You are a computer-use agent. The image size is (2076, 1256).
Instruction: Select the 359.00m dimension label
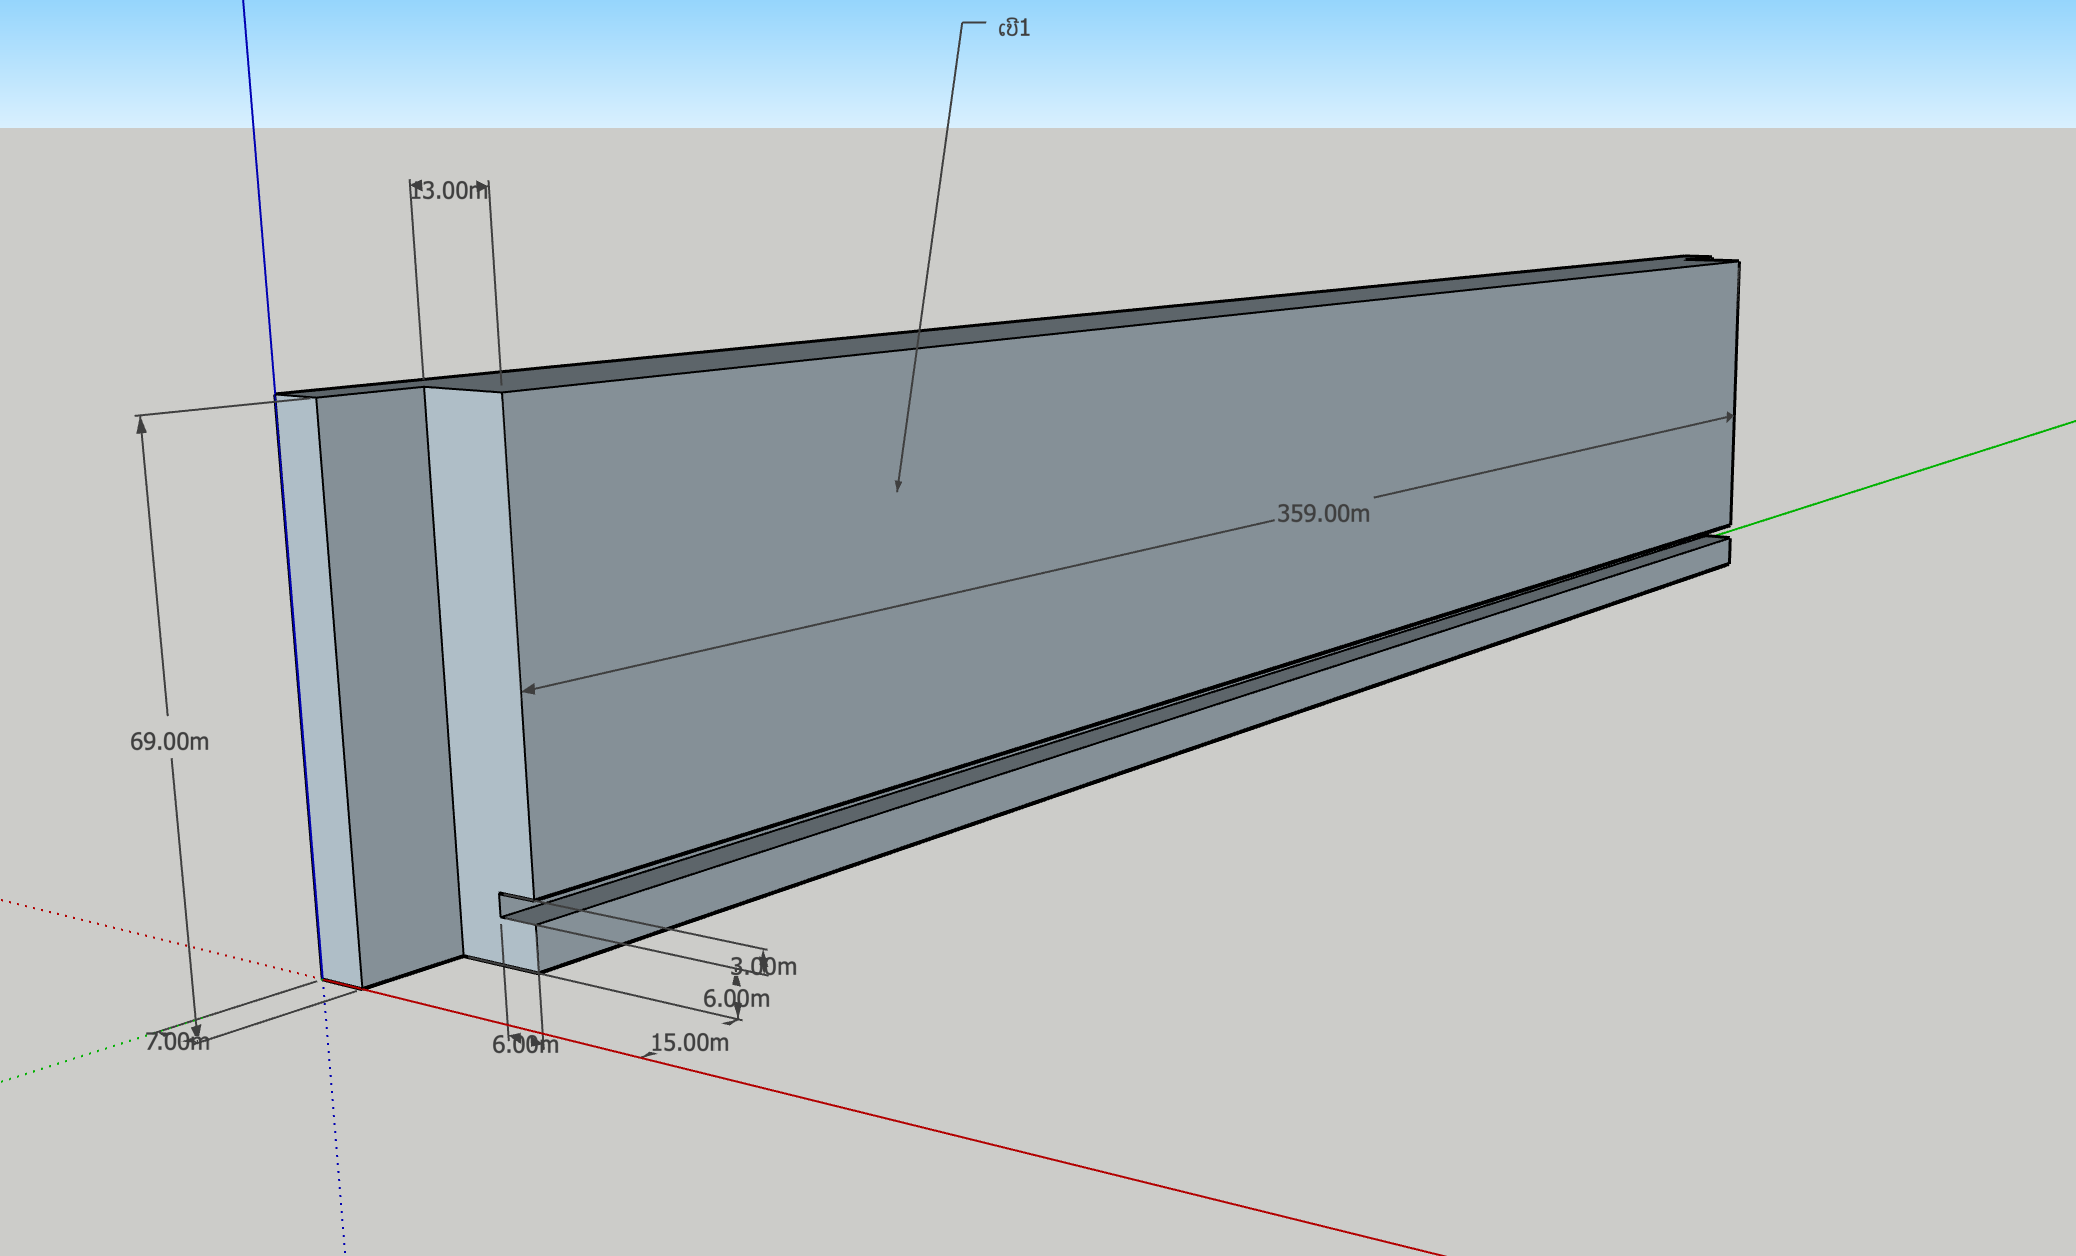tap(1322, 514)
